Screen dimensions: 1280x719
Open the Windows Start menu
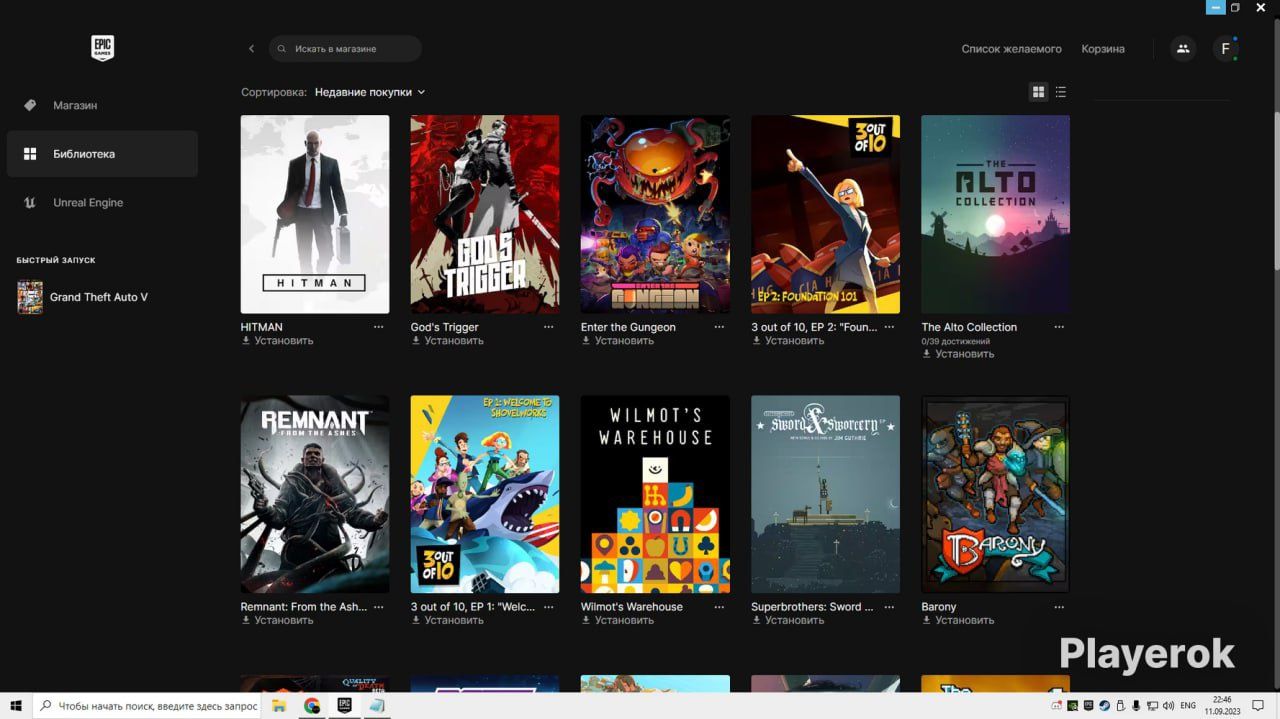pyautogui.click(x=16, y=706)
